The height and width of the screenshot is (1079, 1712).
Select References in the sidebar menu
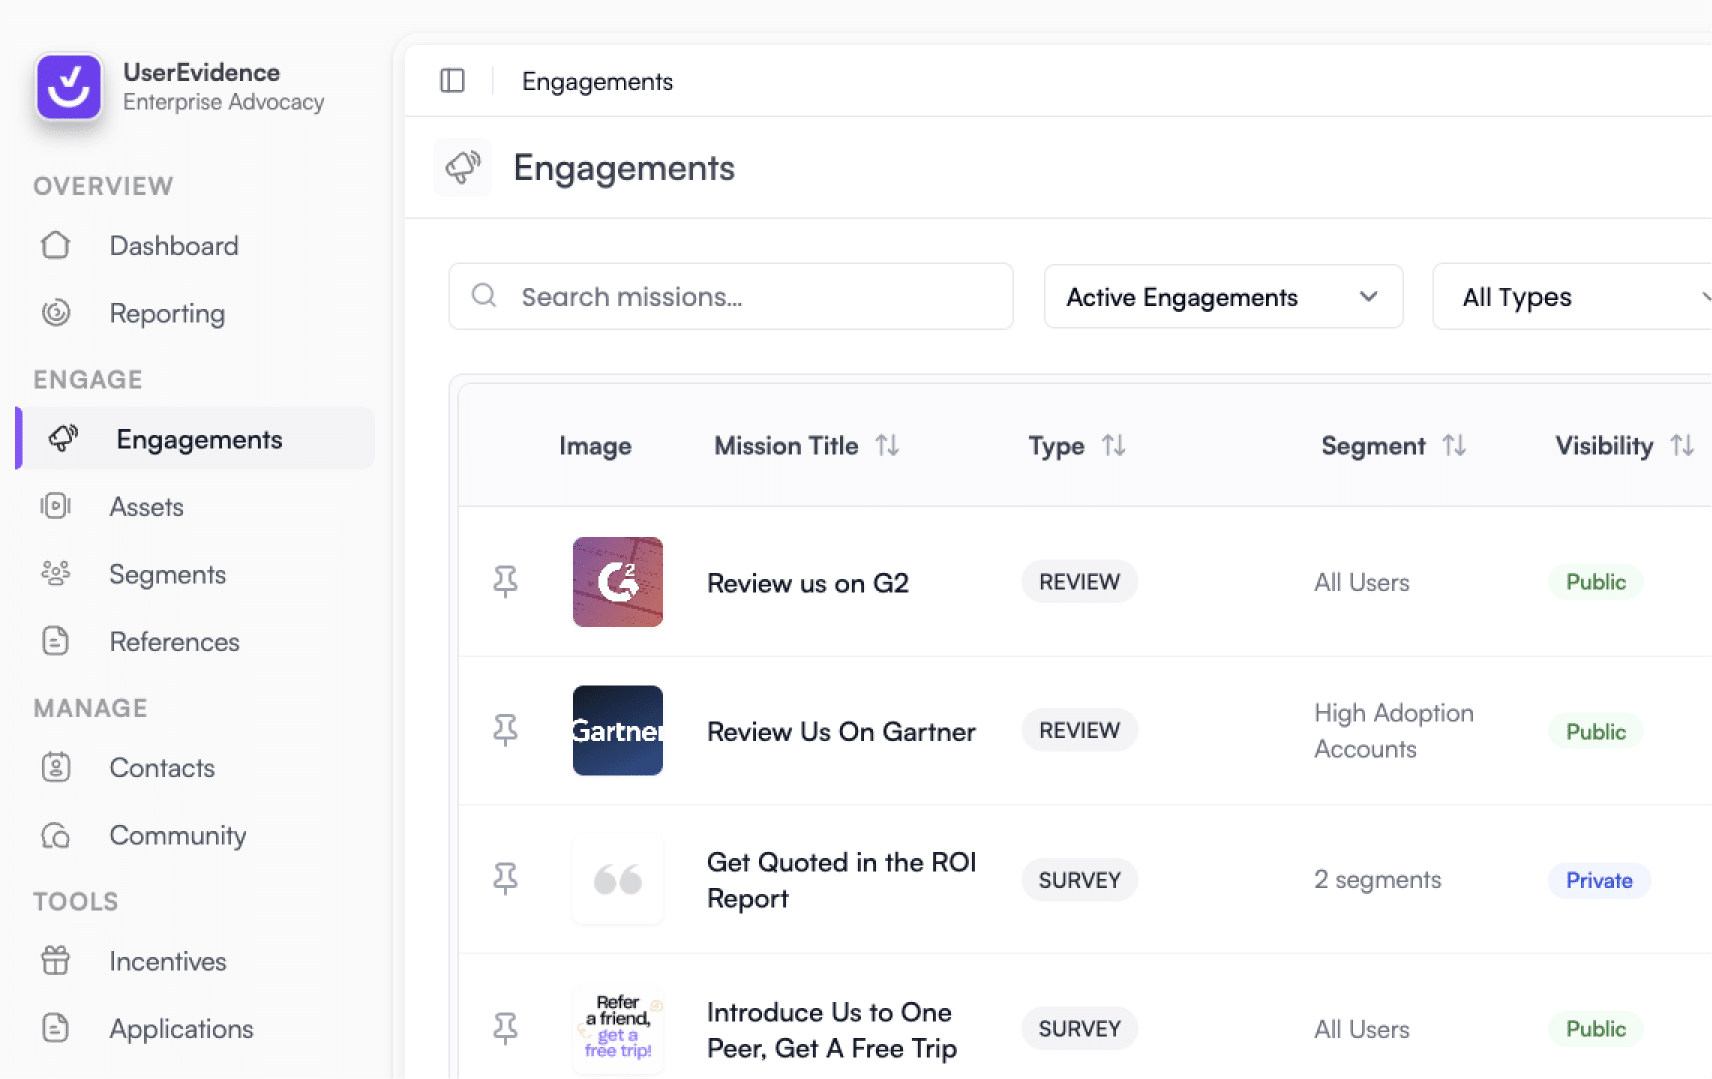[174, 642]
